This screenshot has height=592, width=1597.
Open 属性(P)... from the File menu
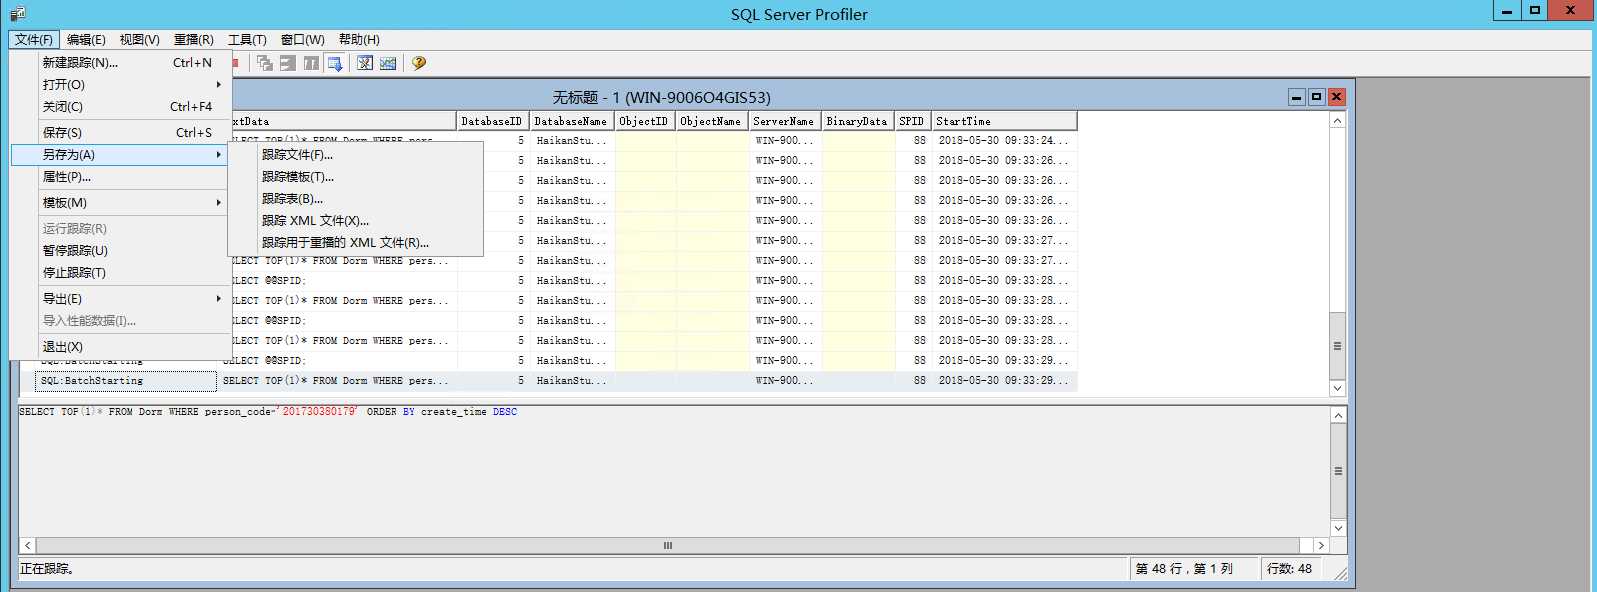click(x=121, y=176)
